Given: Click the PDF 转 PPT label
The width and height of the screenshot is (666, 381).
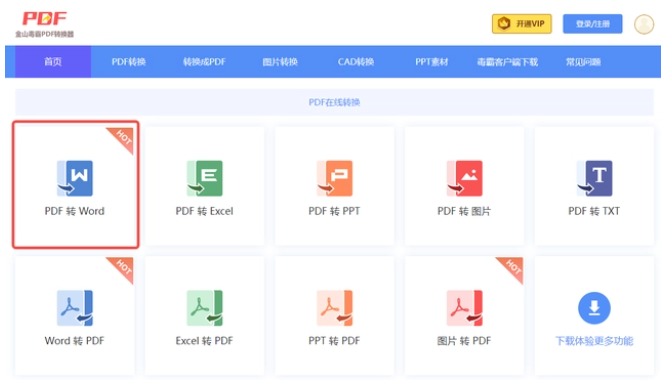Looking at the screenshot, I should [x=334, y=211].
